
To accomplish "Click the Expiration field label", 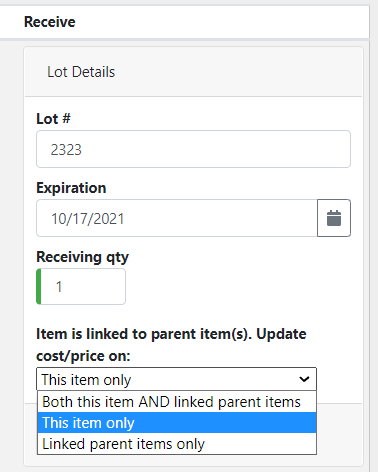I will [71, 188].
